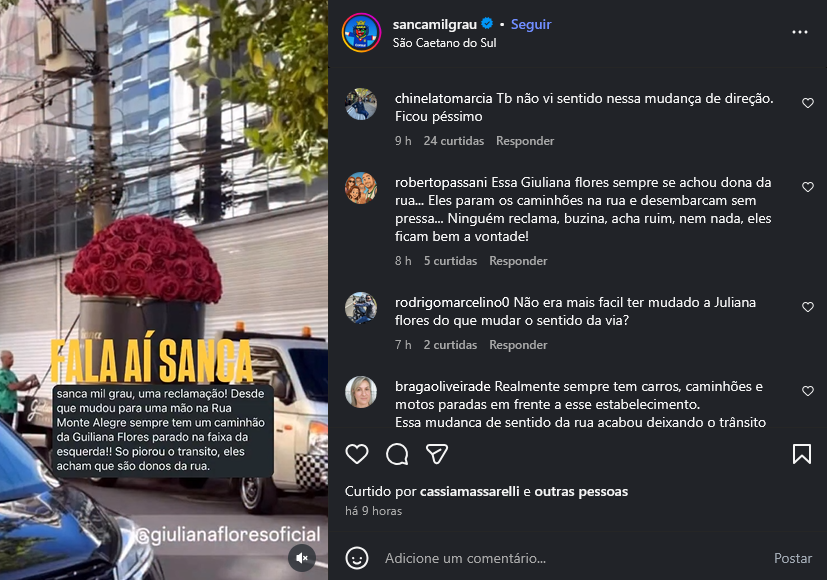This screenshot has width=827, height=580.
Task: Like robertopassani's comment heart
Action: point(807,187)
